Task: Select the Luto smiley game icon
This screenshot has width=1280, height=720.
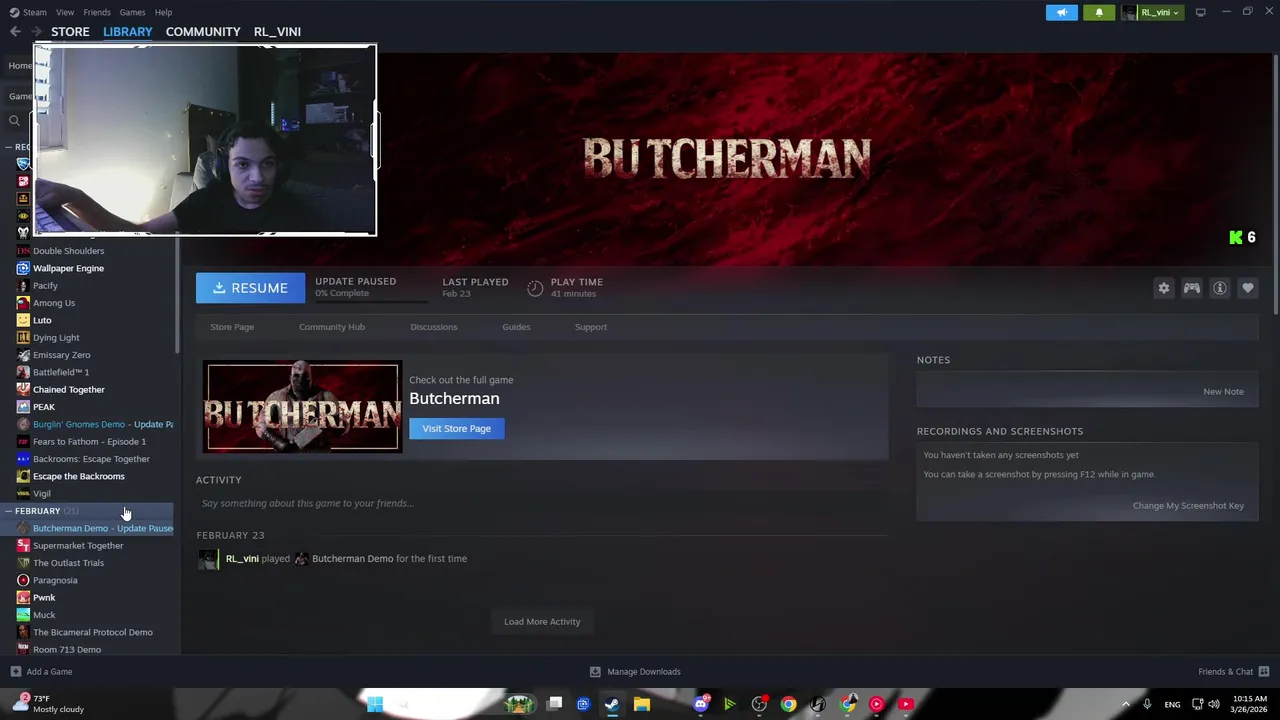Action: click(23, 320)
